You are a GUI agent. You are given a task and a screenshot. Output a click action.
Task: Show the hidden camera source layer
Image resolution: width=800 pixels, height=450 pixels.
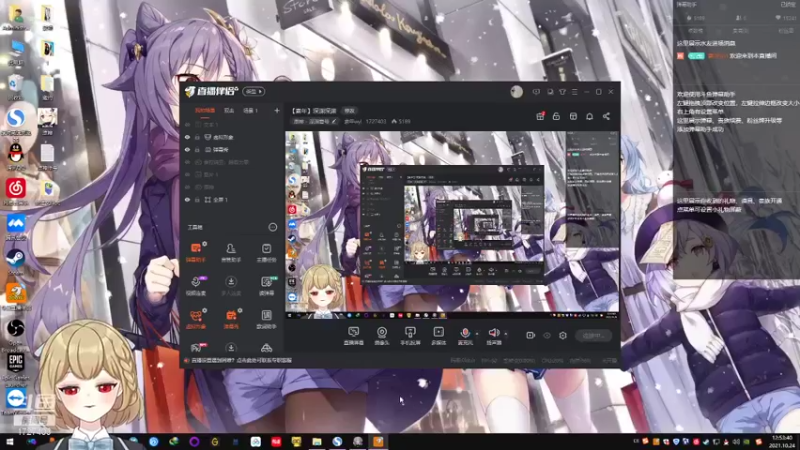click(187, 187)
